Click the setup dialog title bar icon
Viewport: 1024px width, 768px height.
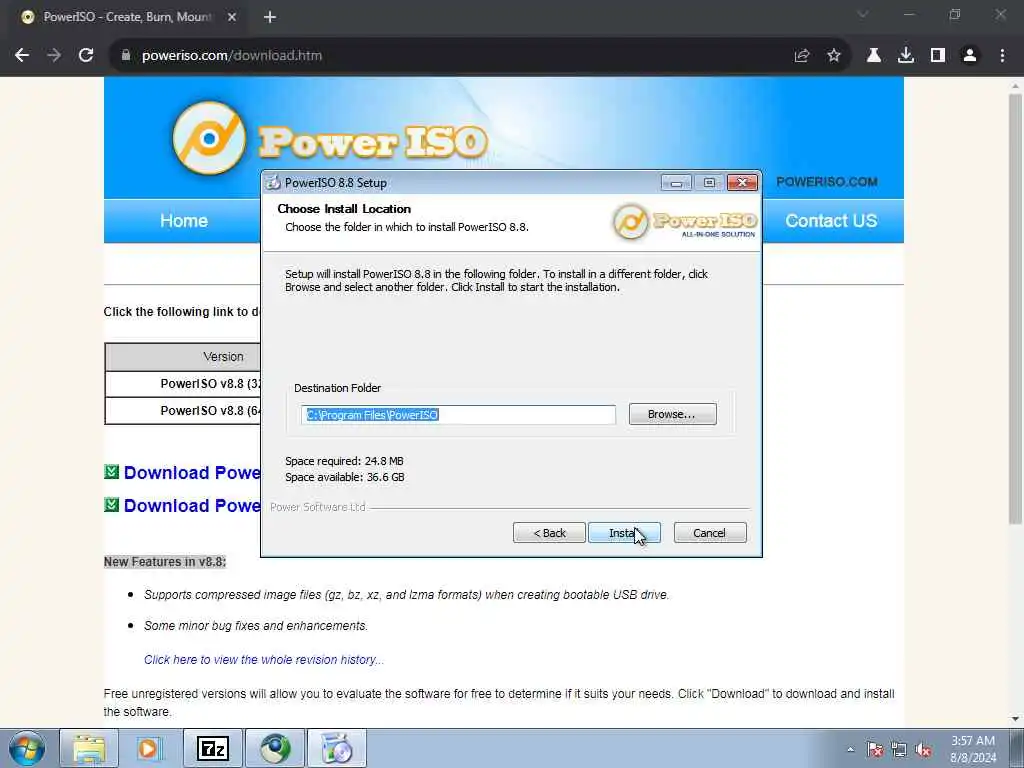click(273, 183)
